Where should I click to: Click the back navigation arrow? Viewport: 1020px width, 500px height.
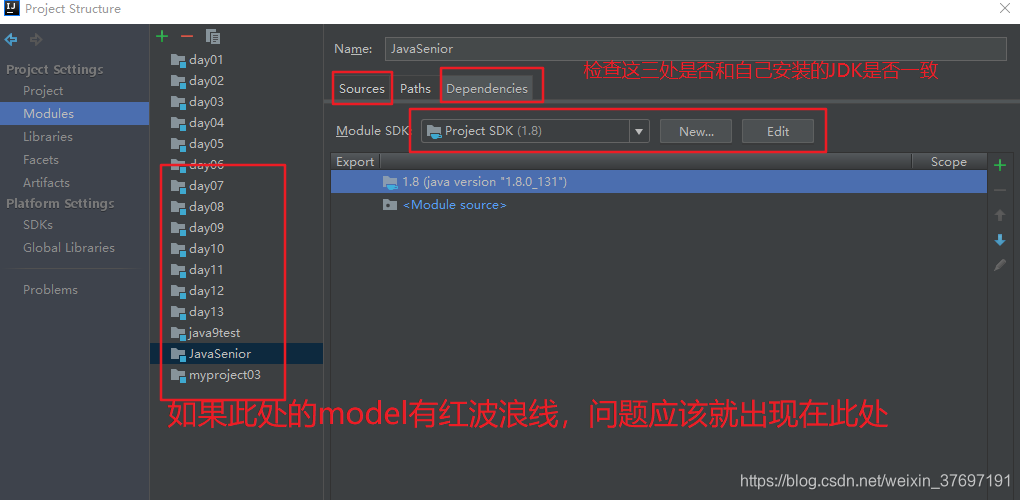(x=11, y=40)
